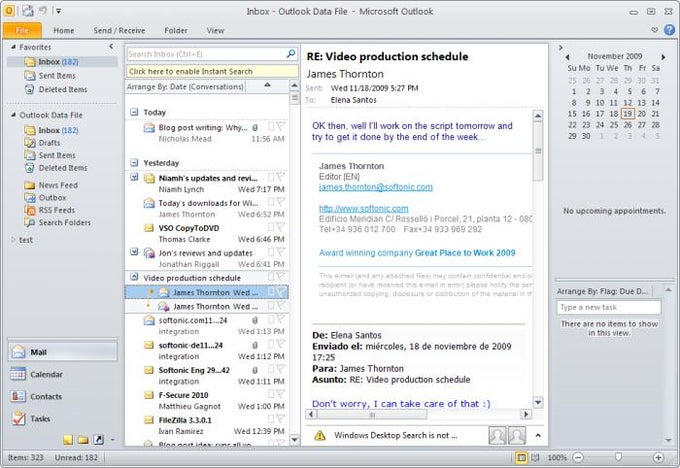
Task: Expand Jon's reviews and updates conversation
Action: coord(134,252)
